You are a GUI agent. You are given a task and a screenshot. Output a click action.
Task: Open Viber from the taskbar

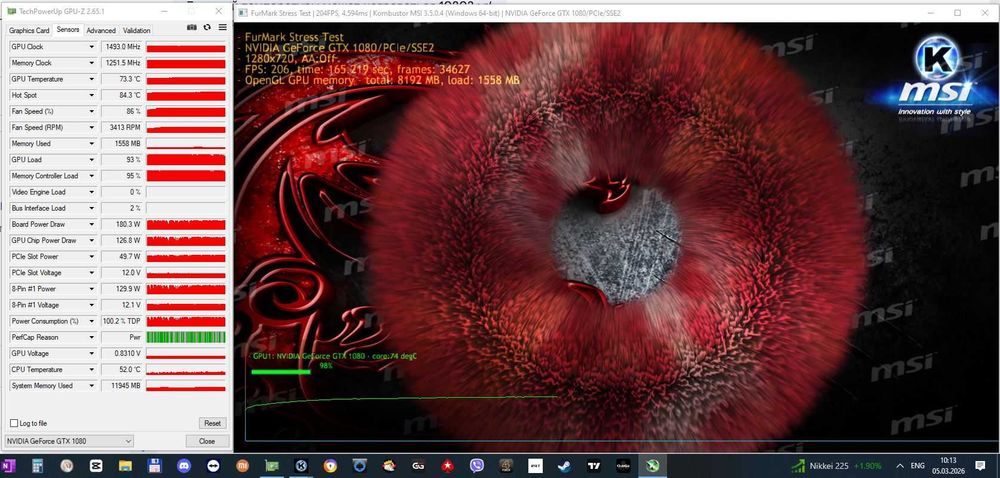pyautogui.click(x=476, y=466)
